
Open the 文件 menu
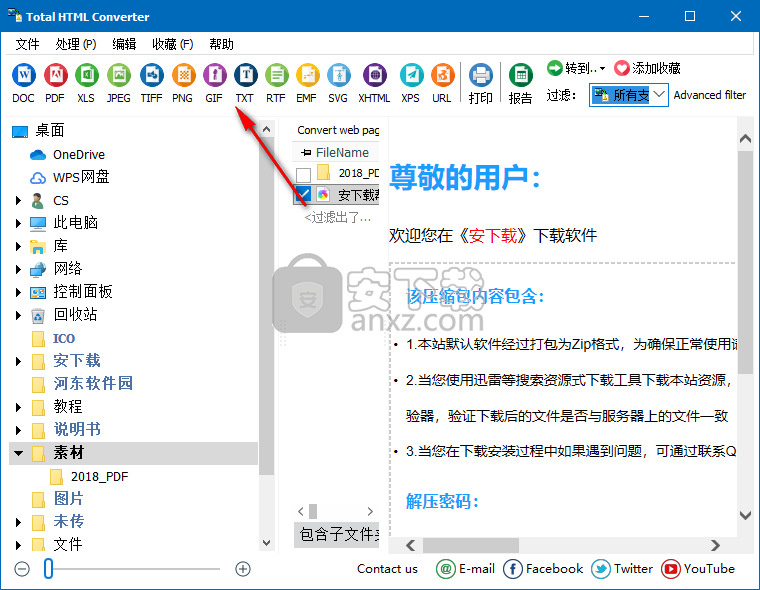(27, 44)
